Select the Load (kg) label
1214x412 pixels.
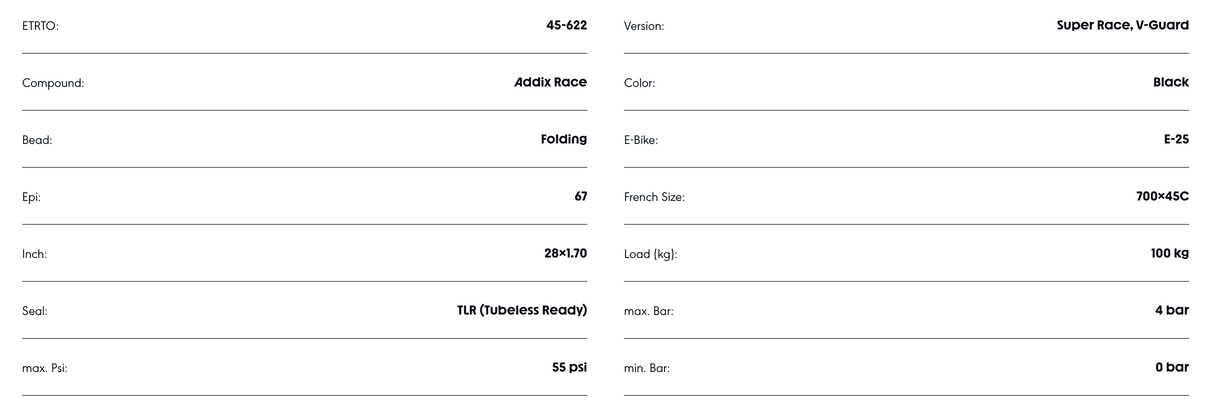coord(650,254)
